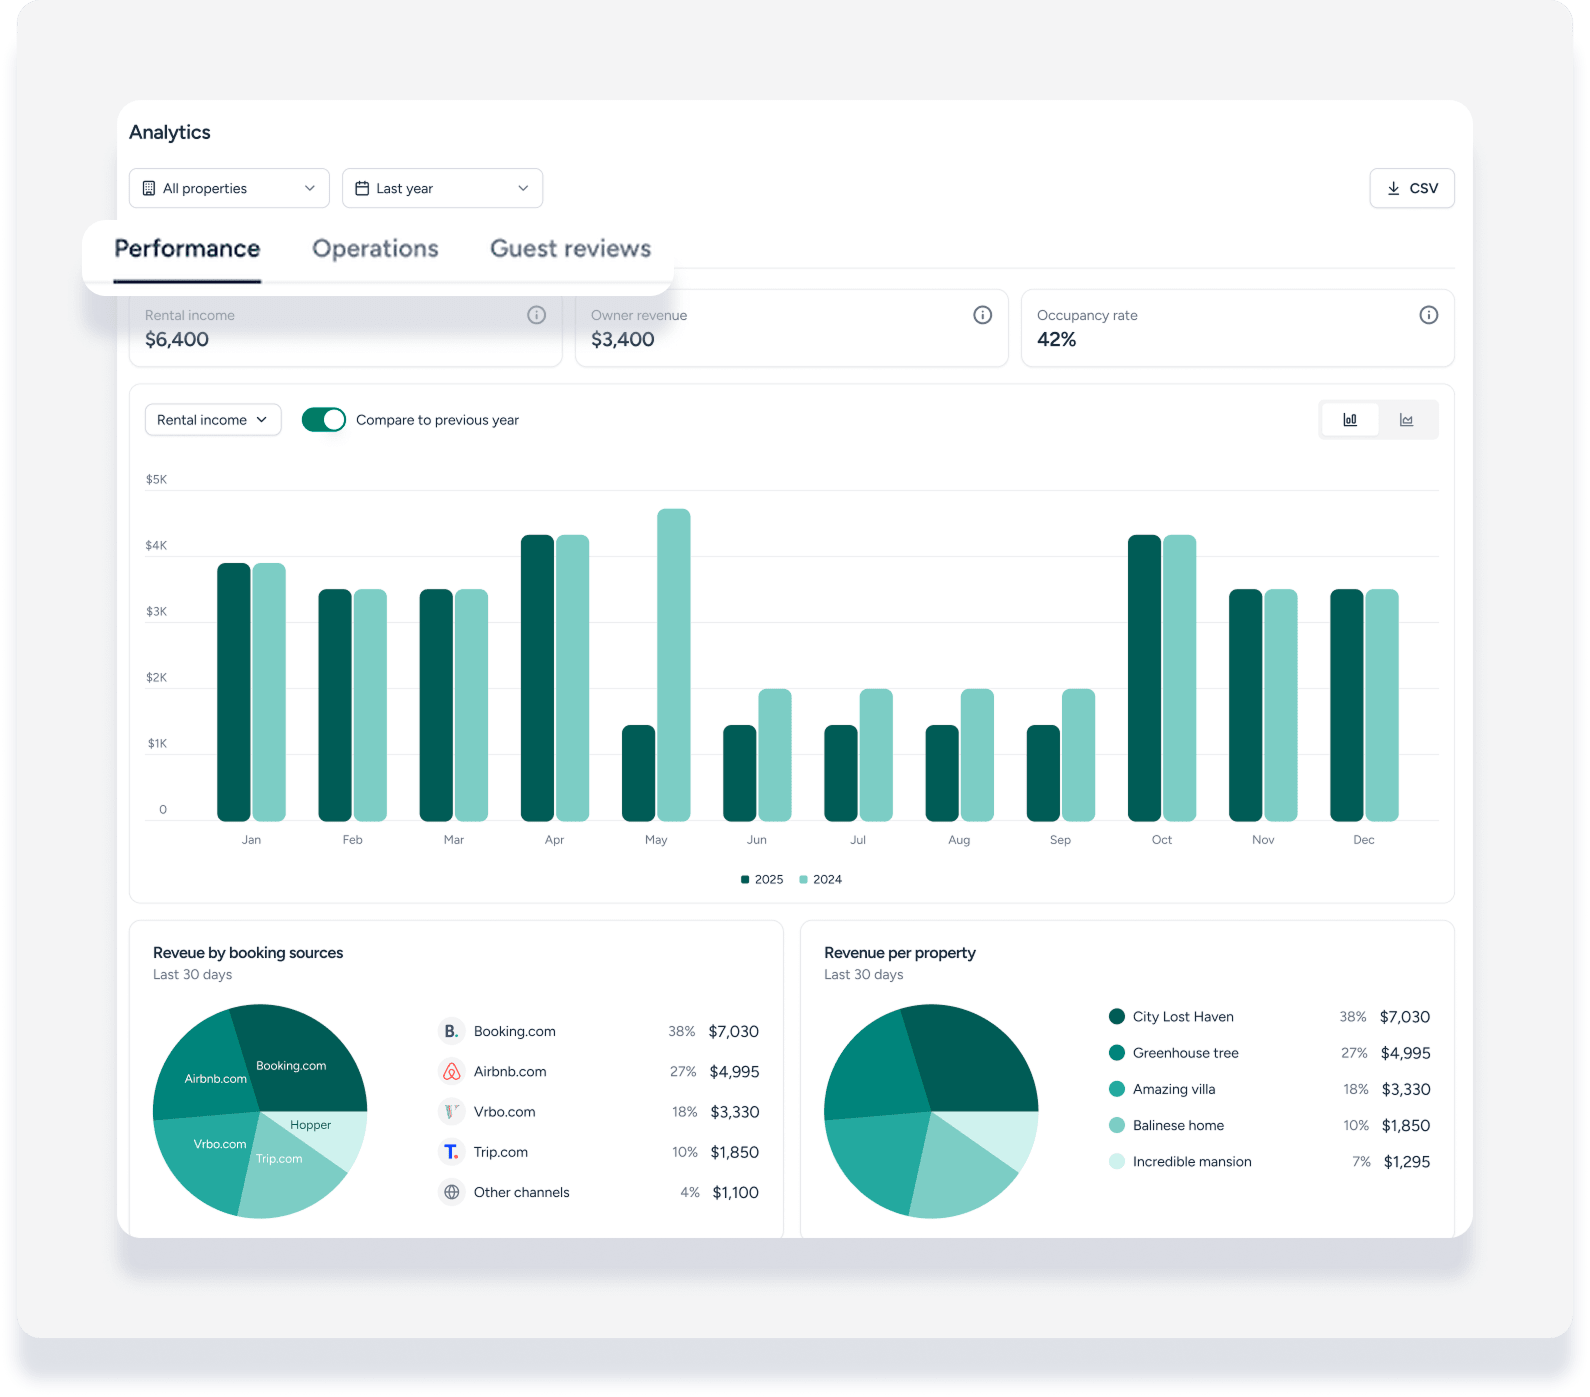
Task: Expand the Rental income metric dropdown
Action: 213,420
